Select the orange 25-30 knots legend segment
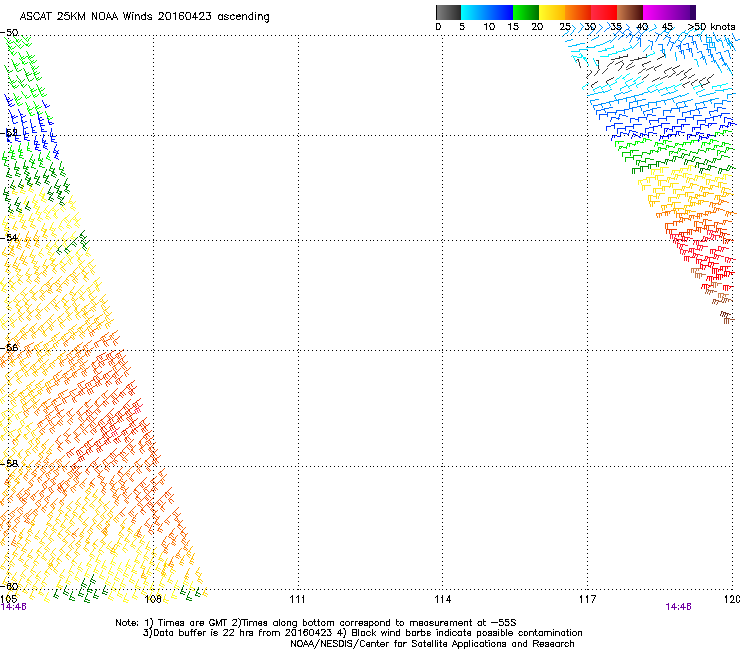Viewport: 740px width, 650px height. [578, 12]
